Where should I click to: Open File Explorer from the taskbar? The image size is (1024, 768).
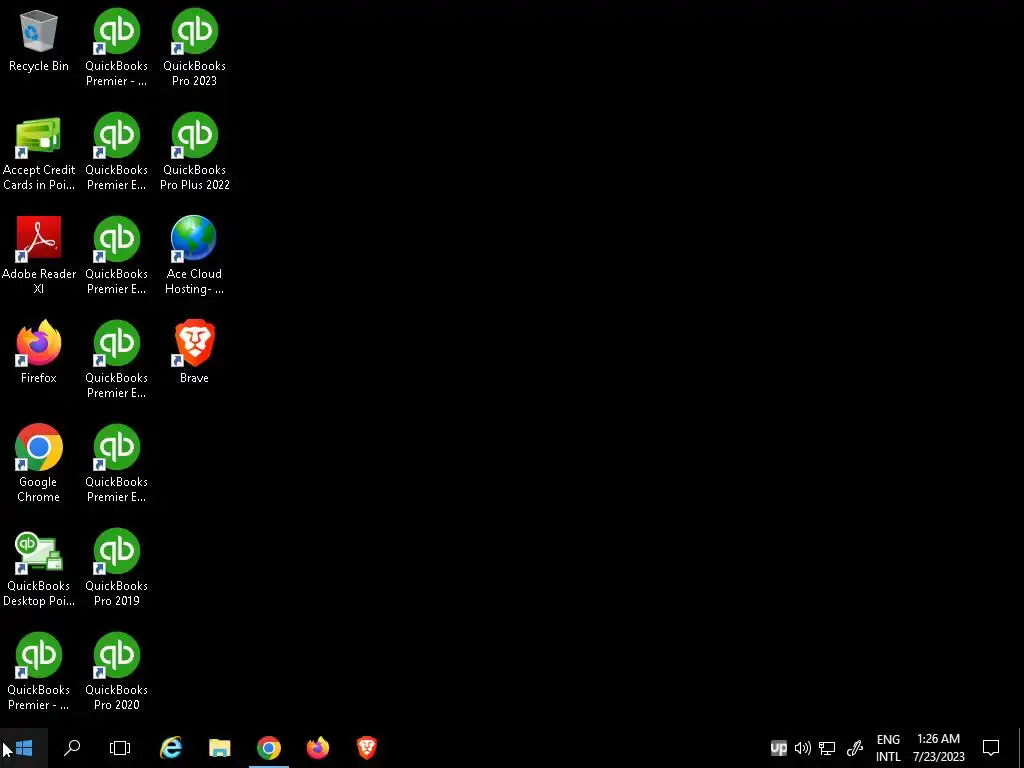220,748
